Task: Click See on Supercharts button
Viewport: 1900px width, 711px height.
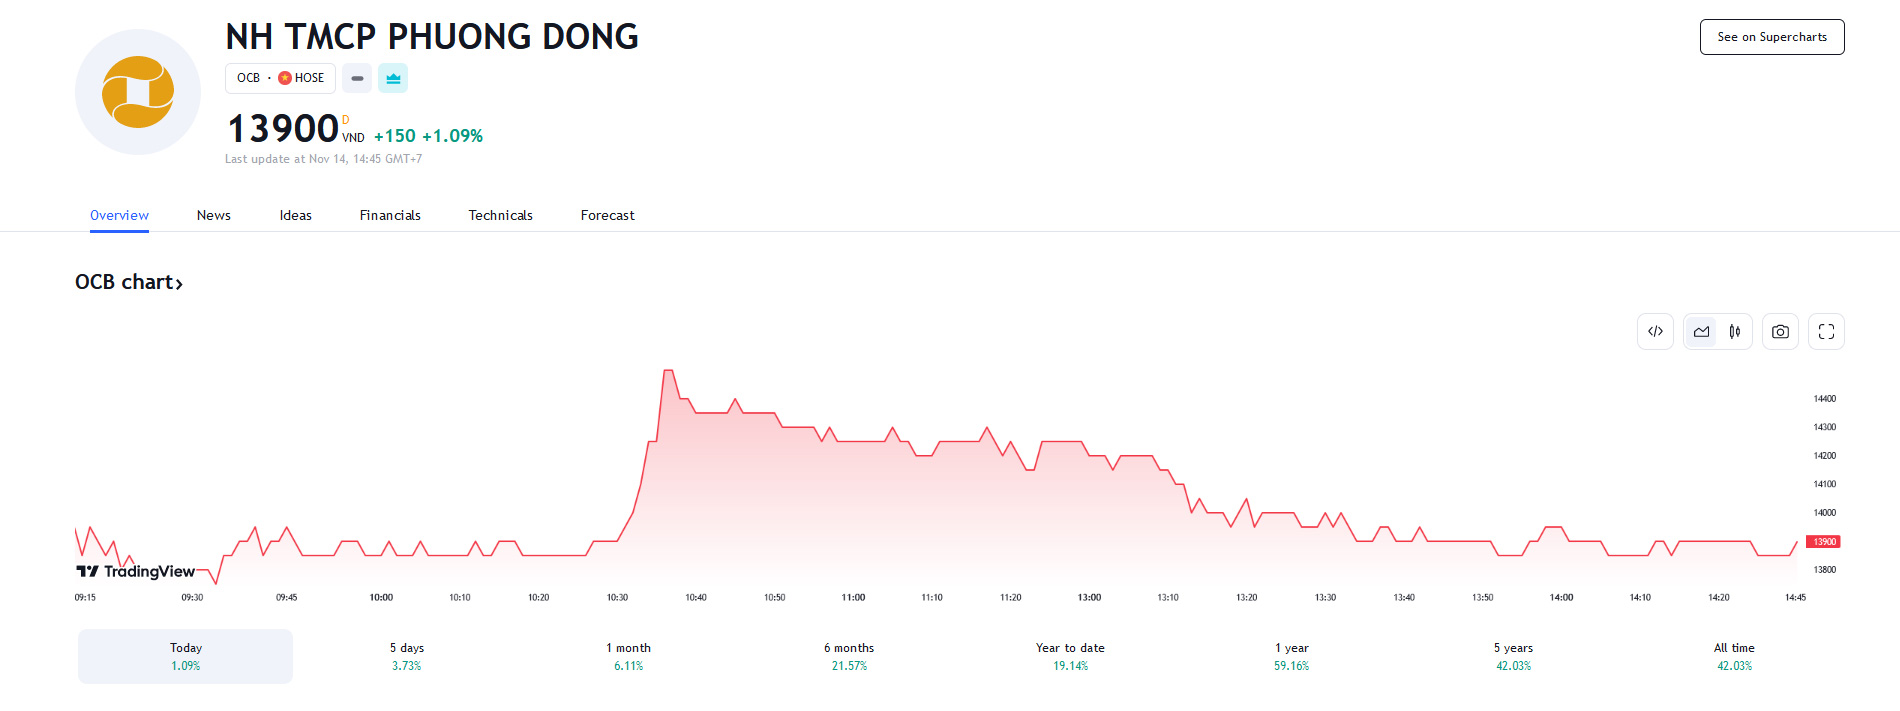Action: click(1771, 37)
